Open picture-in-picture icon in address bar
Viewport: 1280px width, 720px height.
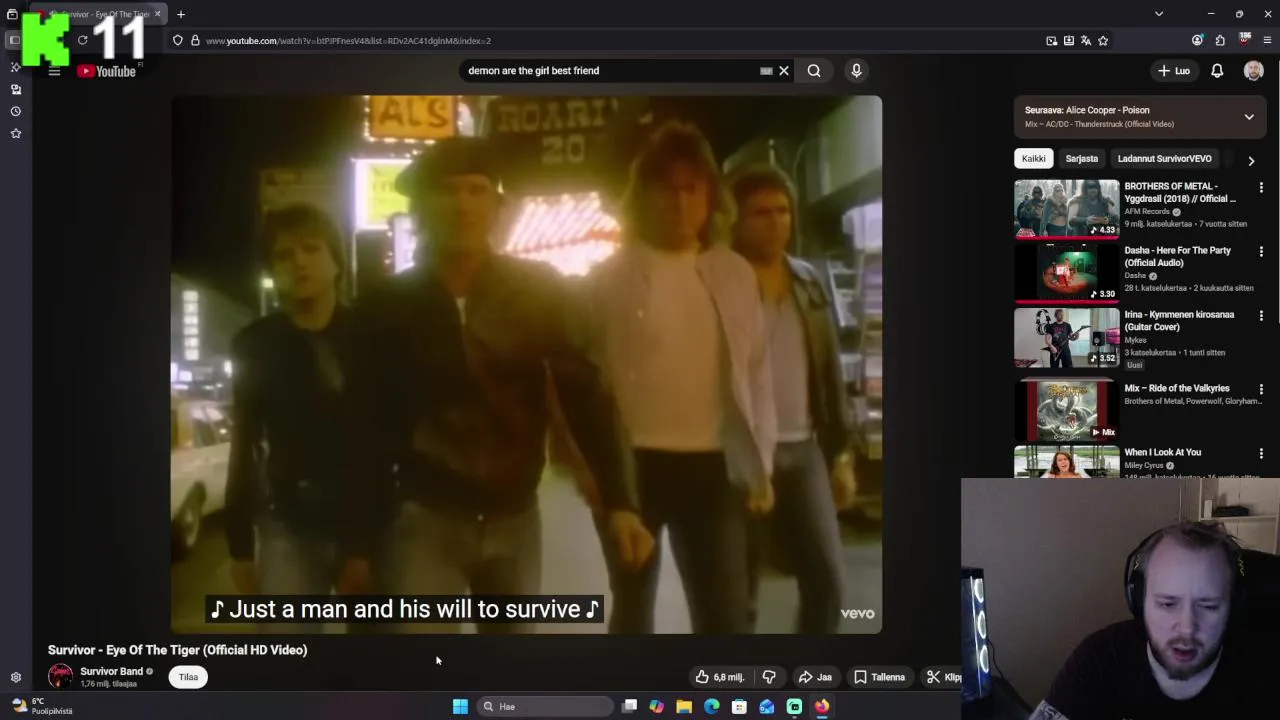click(1052, 41)
